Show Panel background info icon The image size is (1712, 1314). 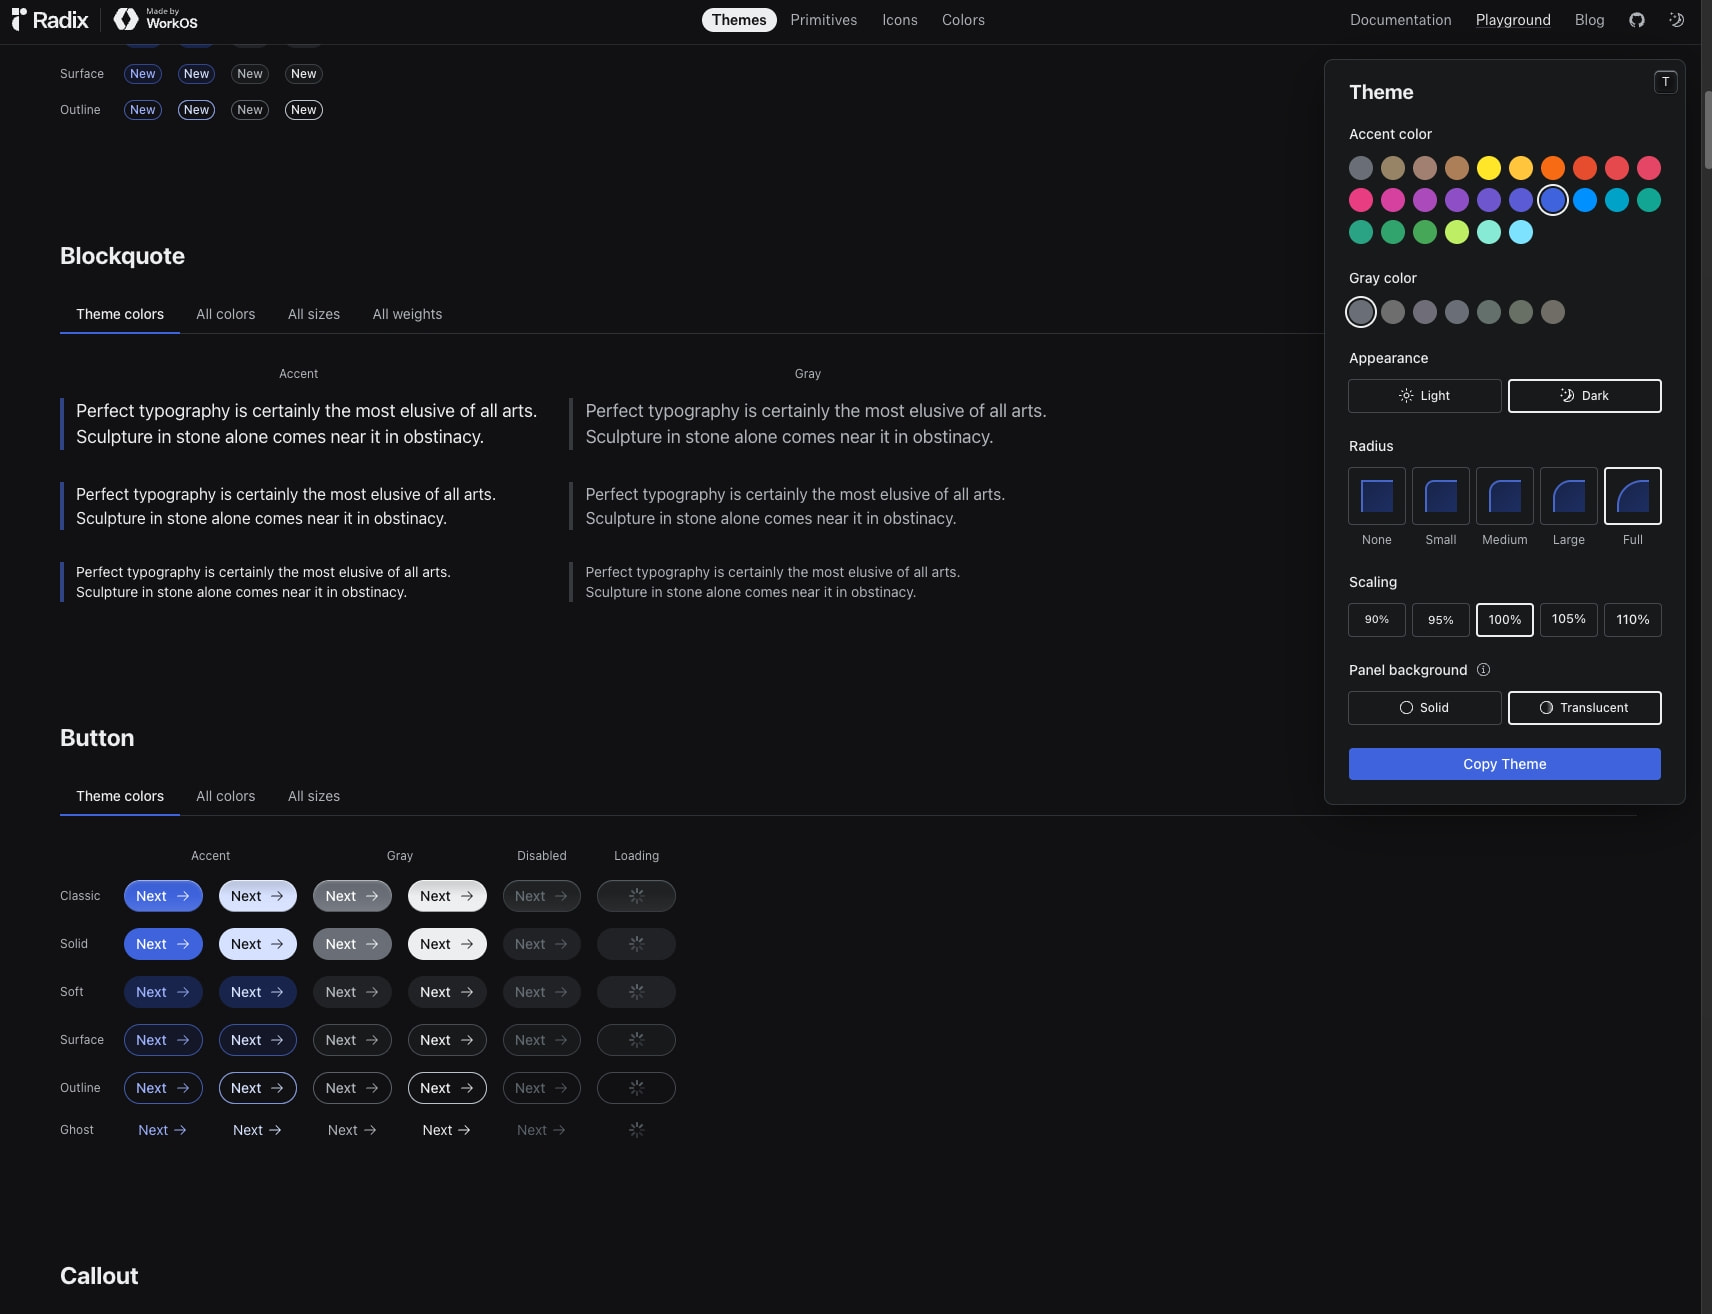point(1483,670)
